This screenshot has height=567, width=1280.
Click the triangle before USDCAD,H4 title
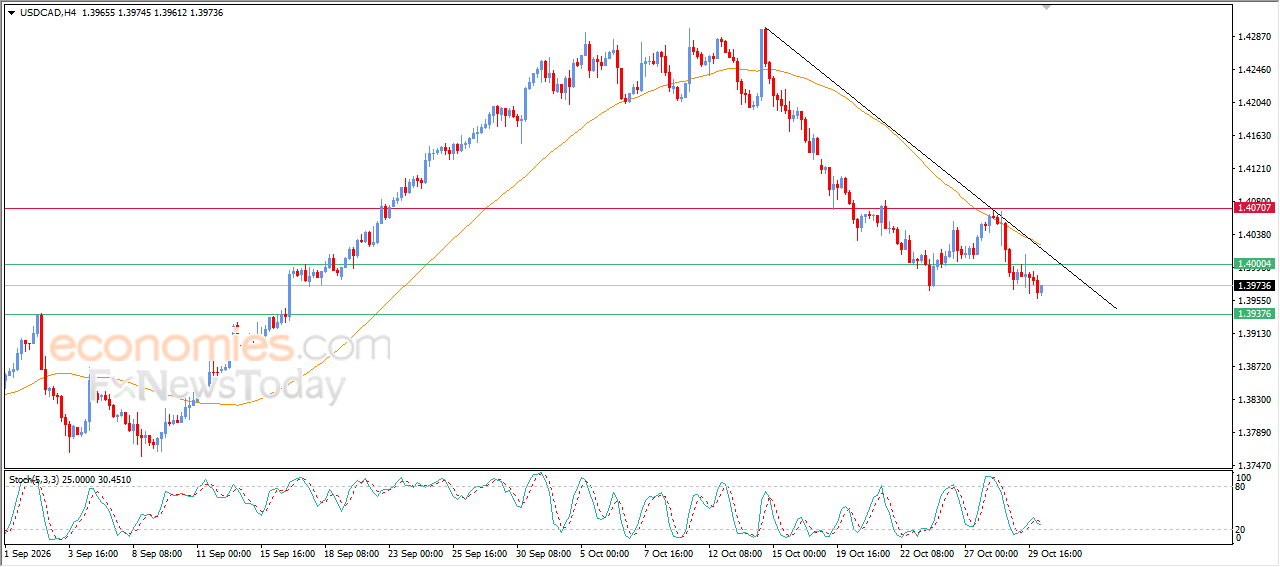[x=11, y=12]
